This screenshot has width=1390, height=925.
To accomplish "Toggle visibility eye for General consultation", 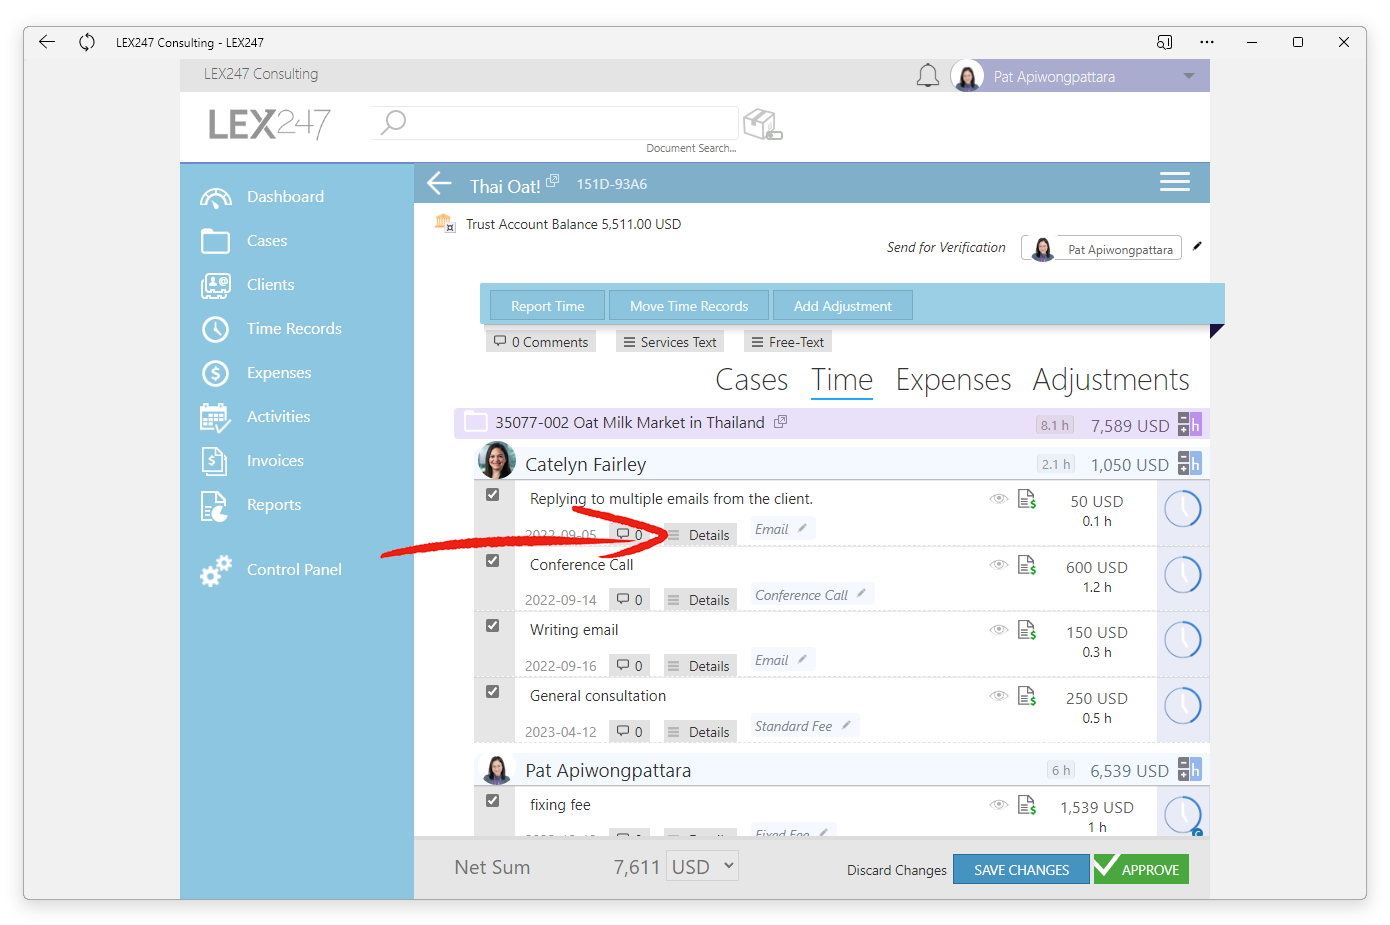I will 998,696.
